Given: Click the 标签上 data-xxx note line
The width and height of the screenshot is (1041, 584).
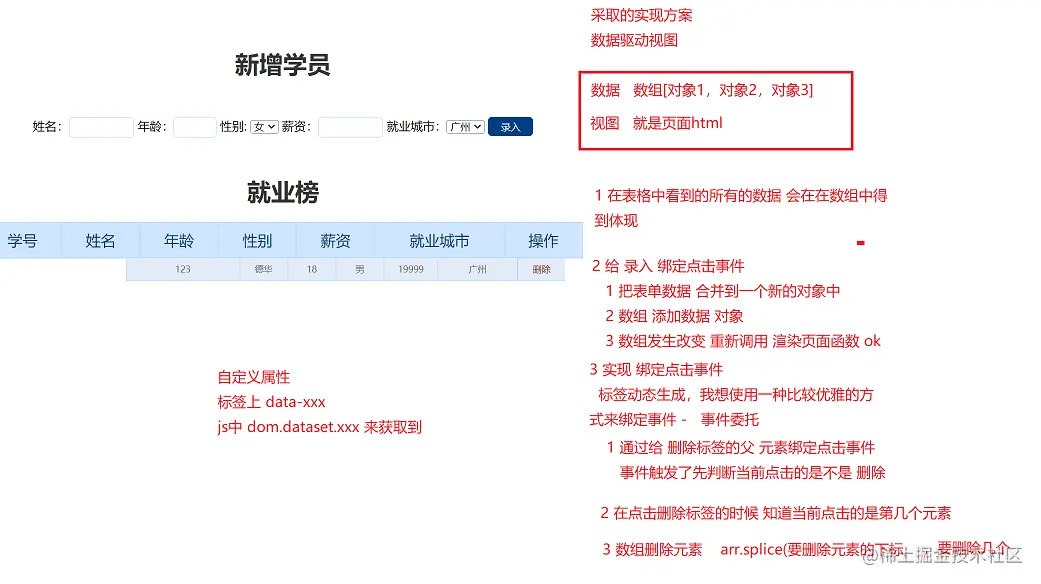Looking at the screenshot, I should pyautogui.click(x=272, y=402).
